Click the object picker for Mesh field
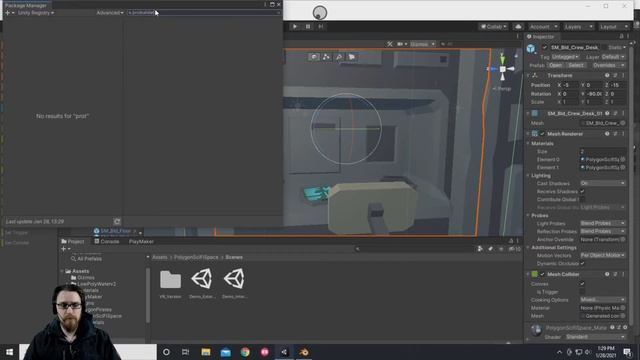Image resolution: width=640 pixels, height=360 pixels. pyautogui.click(x=623, y=123)
